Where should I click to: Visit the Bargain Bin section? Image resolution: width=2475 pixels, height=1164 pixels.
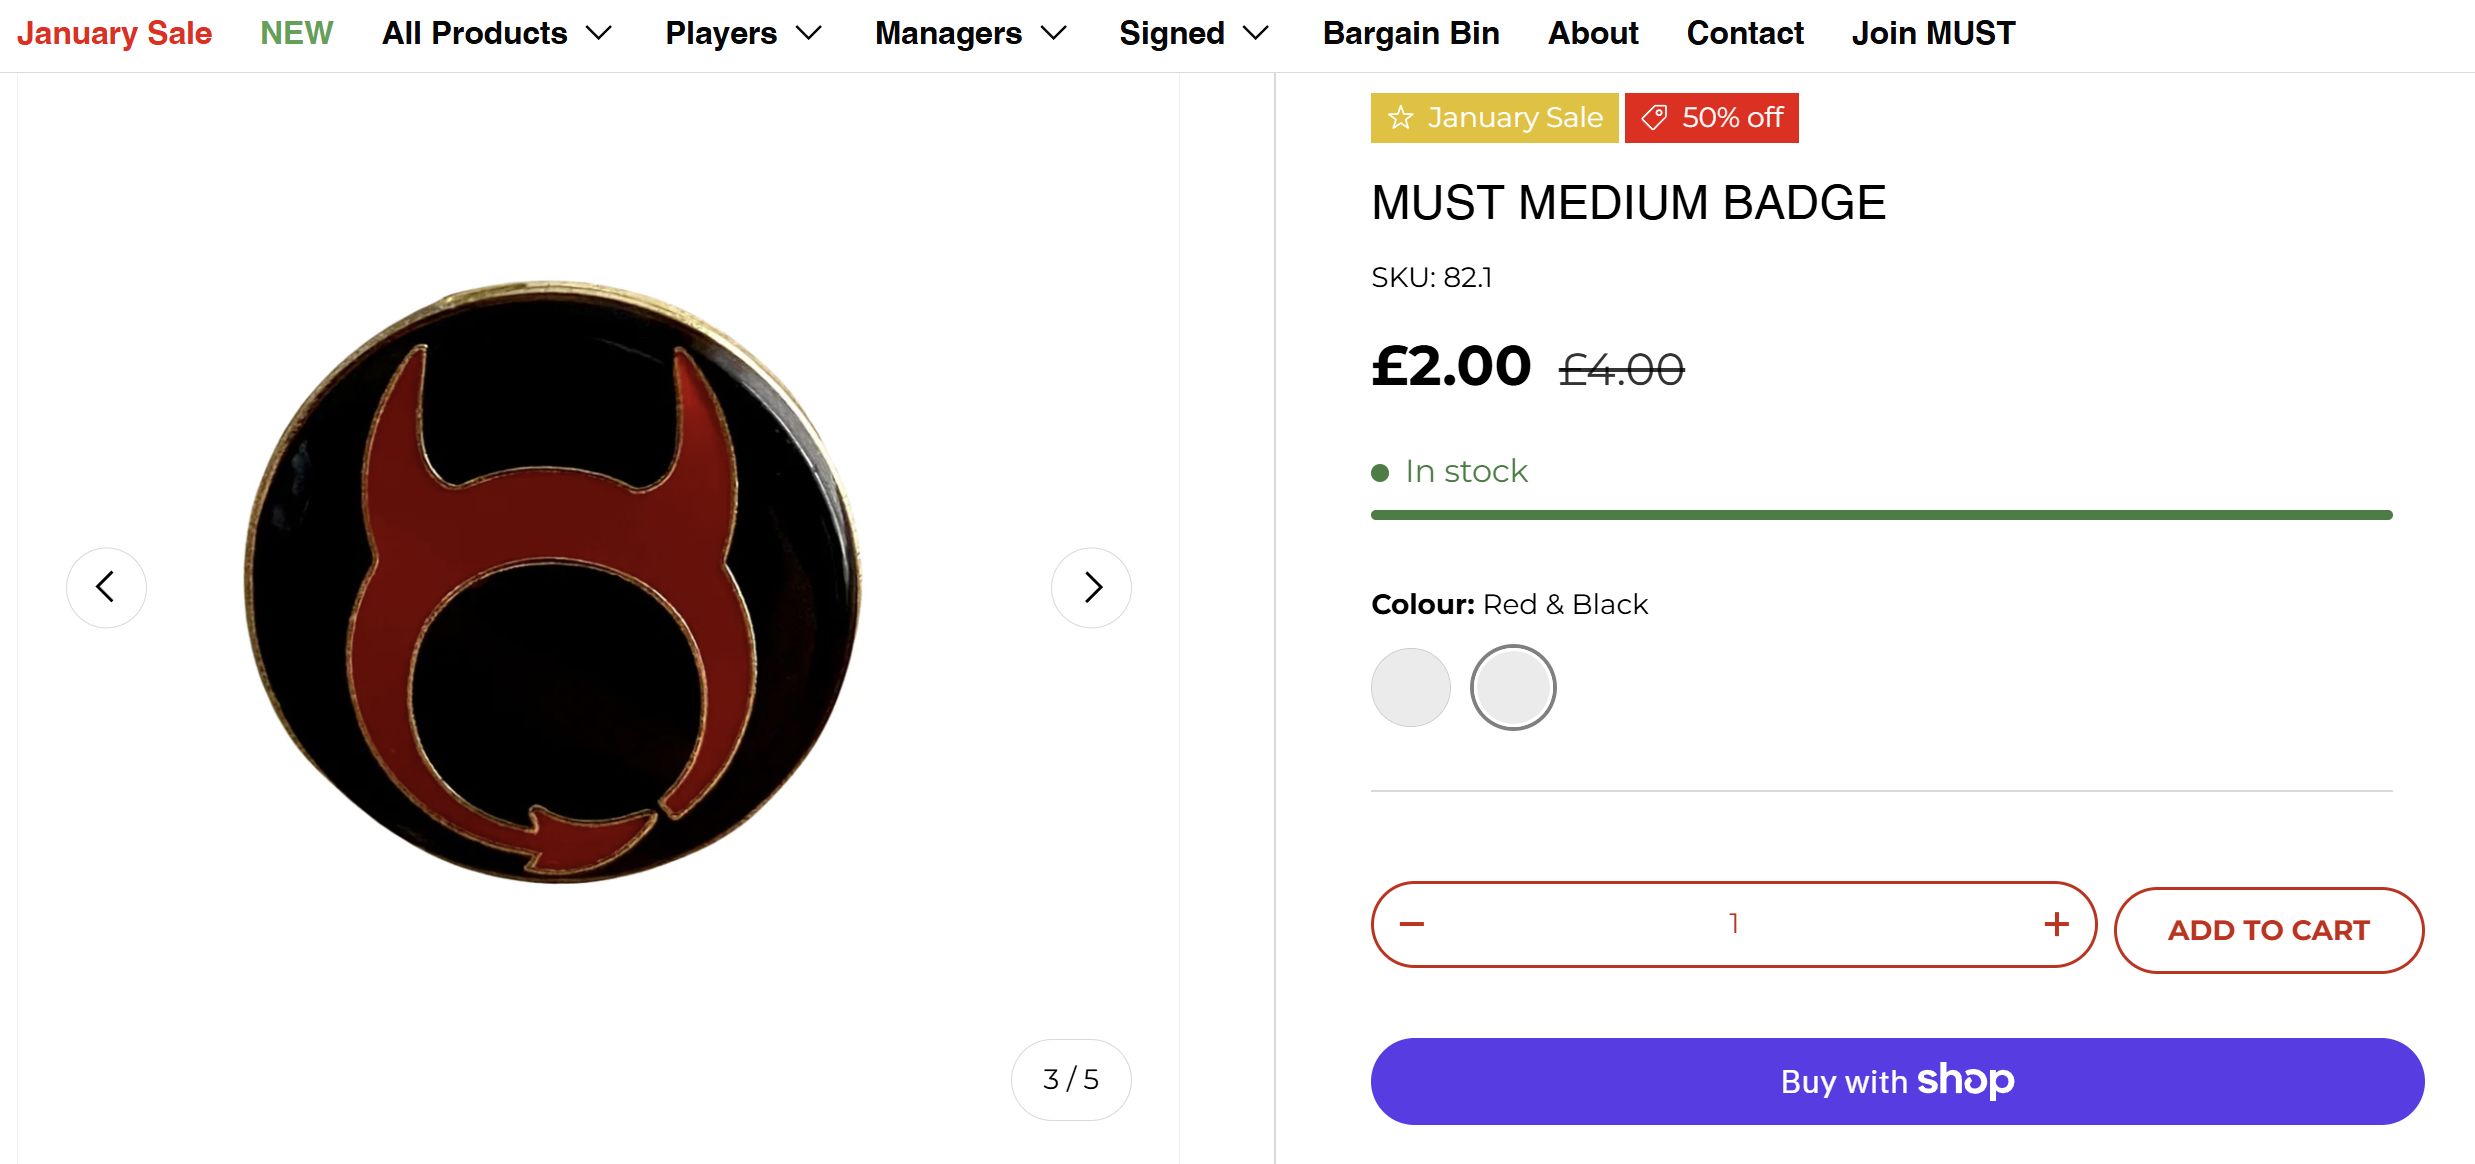(1410, 33)
